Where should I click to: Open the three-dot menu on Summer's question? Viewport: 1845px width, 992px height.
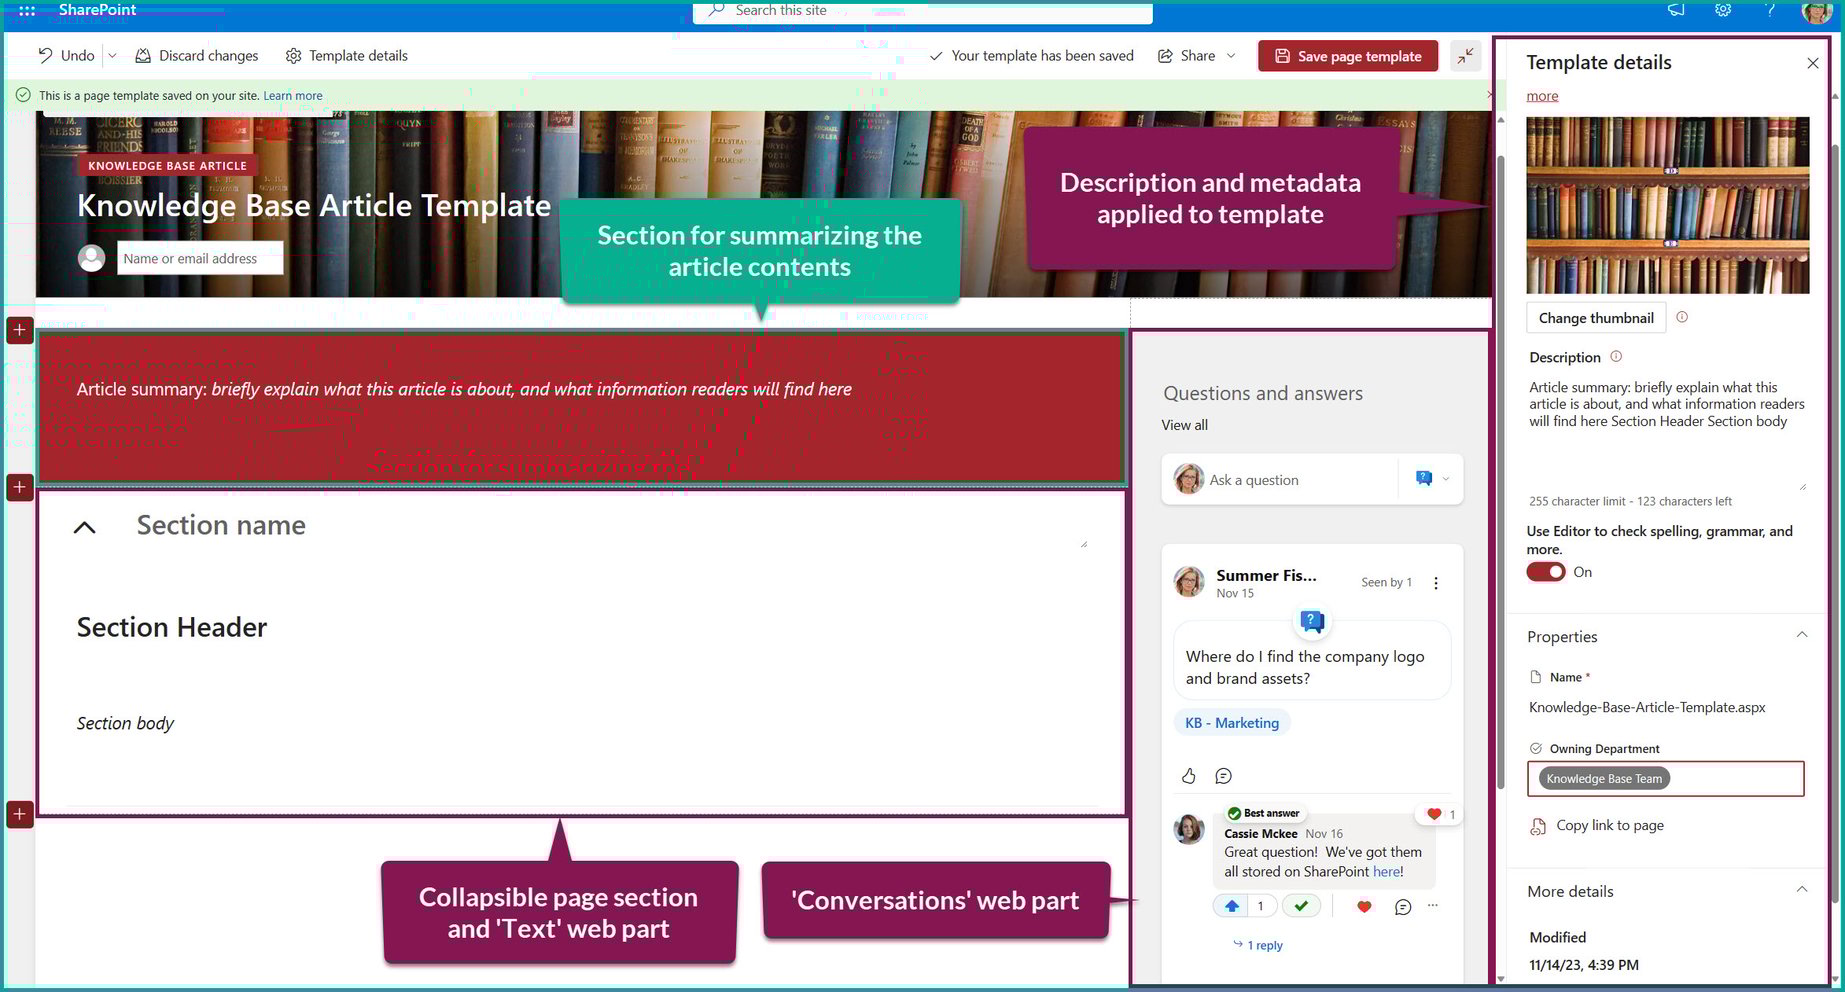pyautogui.click(x=1436, y=582)
